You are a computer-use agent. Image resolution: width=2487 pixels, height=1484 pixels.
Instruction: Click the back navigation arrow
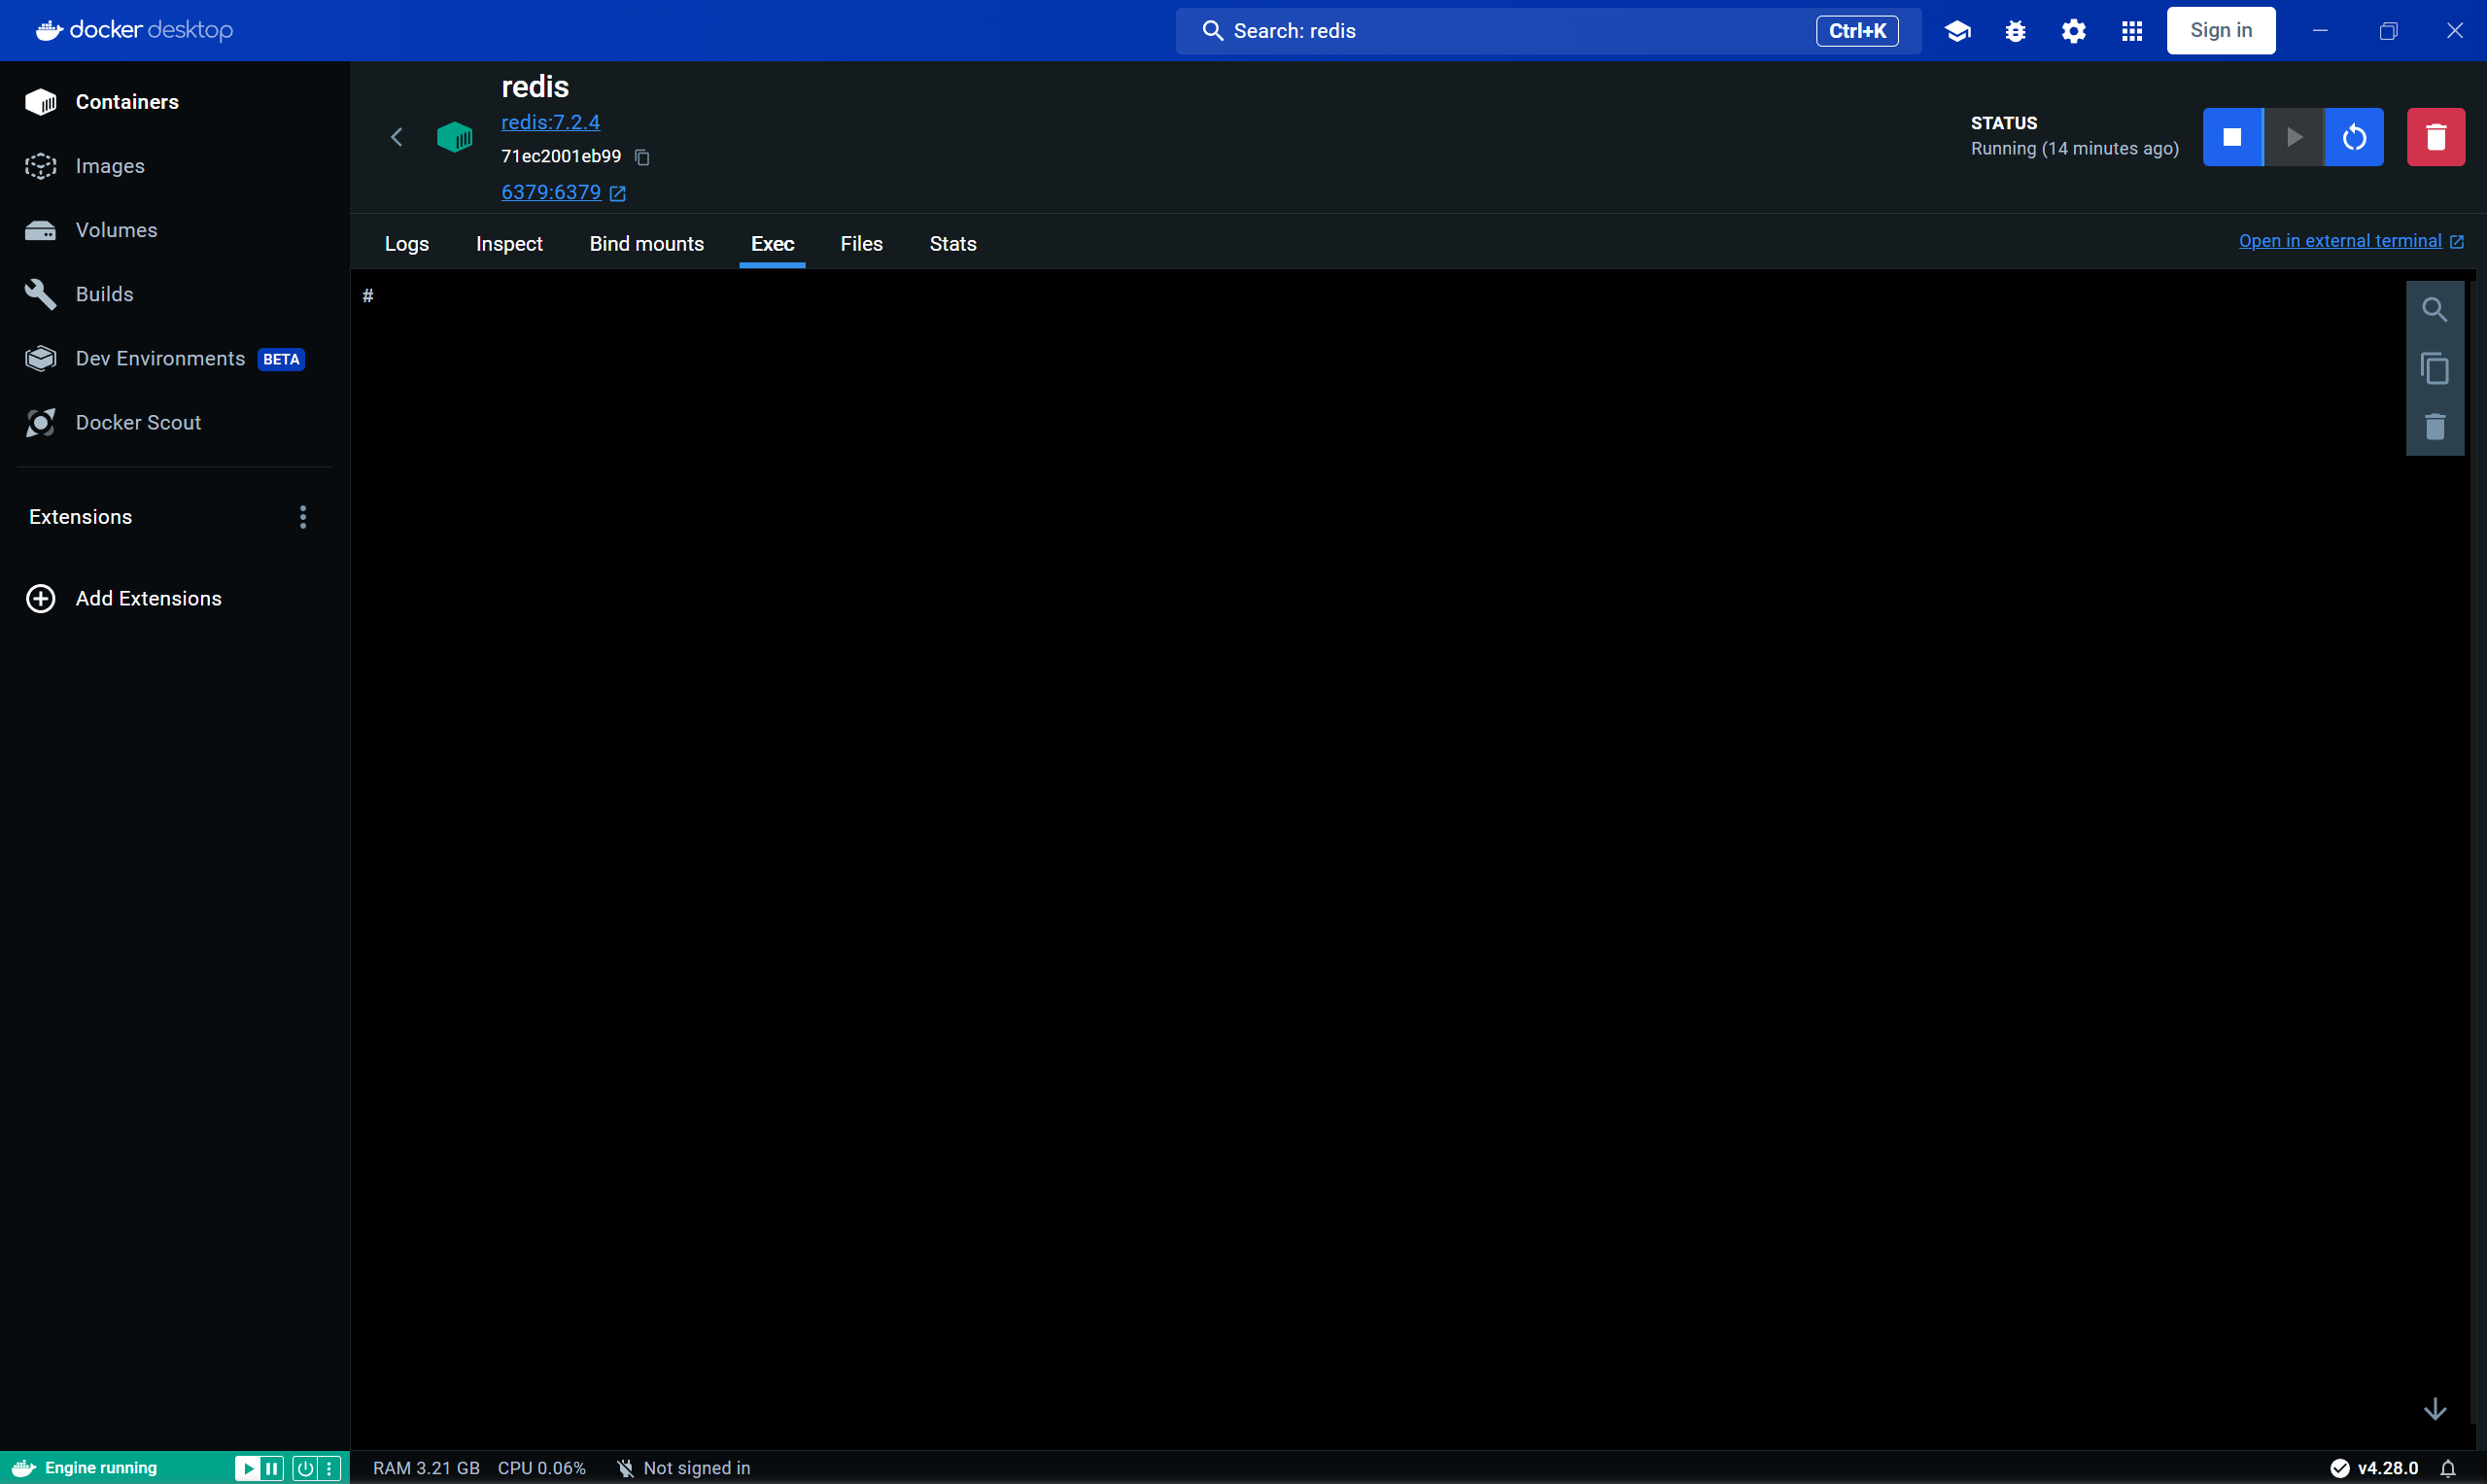pos(397,136)
